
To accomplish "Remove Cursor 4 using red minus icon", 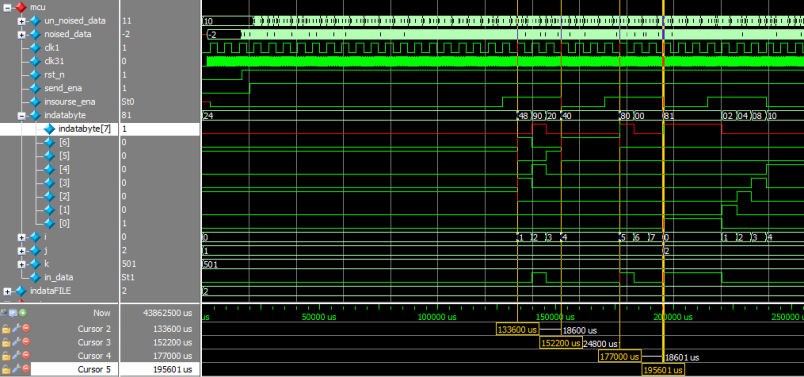I will click(26, 355).
